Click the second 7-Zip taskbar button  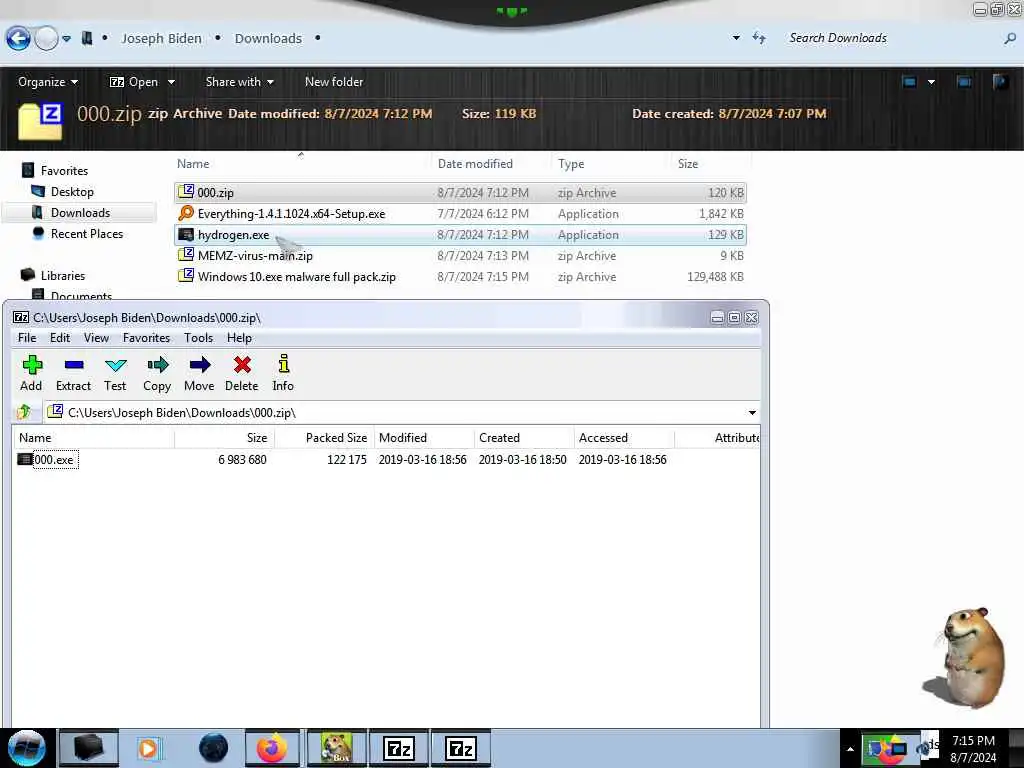(461, 748)
